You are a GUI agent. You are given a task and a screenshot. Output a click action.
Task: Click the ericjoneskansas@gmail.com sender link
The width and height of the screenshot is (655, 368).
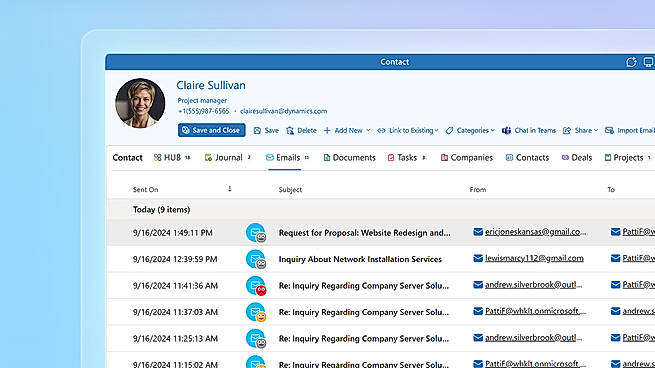(535, 232)
